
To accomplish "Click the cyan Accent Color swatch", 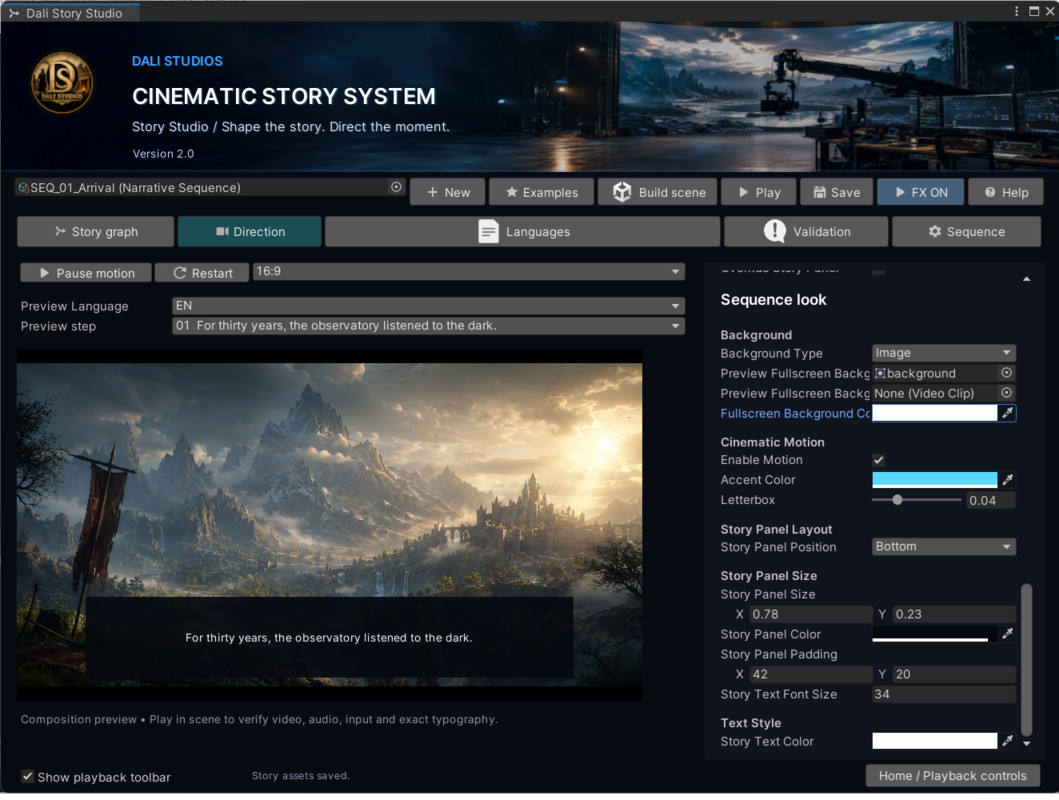I will (935, 480).
